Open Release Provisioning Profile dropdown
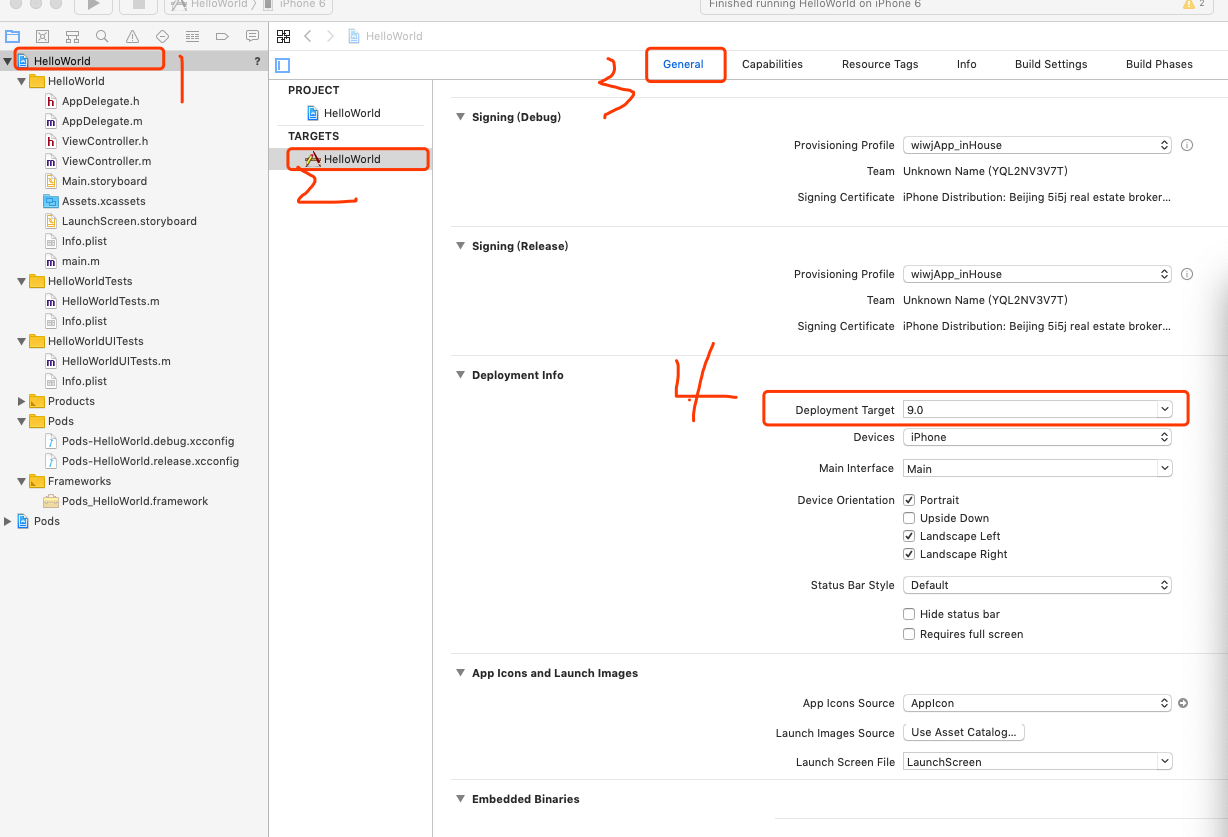Screen dimensions: 1228x837 point(1037,274)
